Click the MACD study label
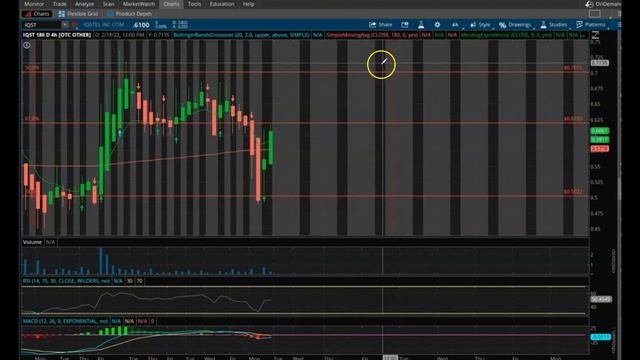 pos(65,321)
